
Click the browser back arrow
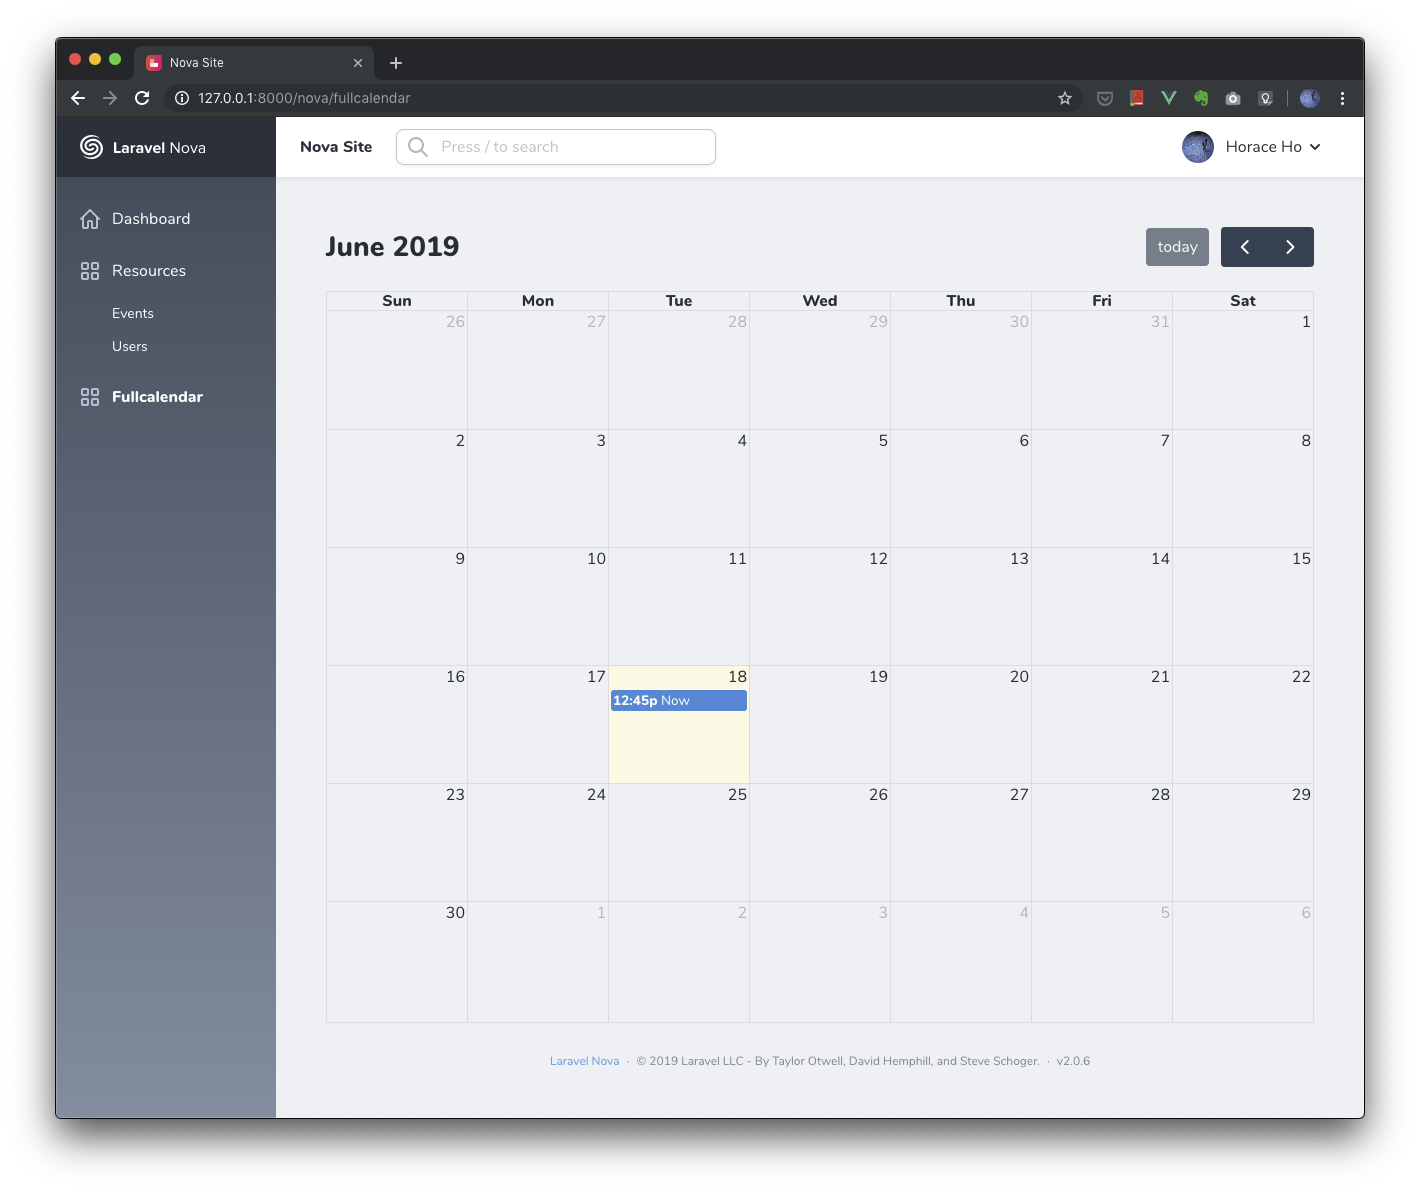click(78, 98)
